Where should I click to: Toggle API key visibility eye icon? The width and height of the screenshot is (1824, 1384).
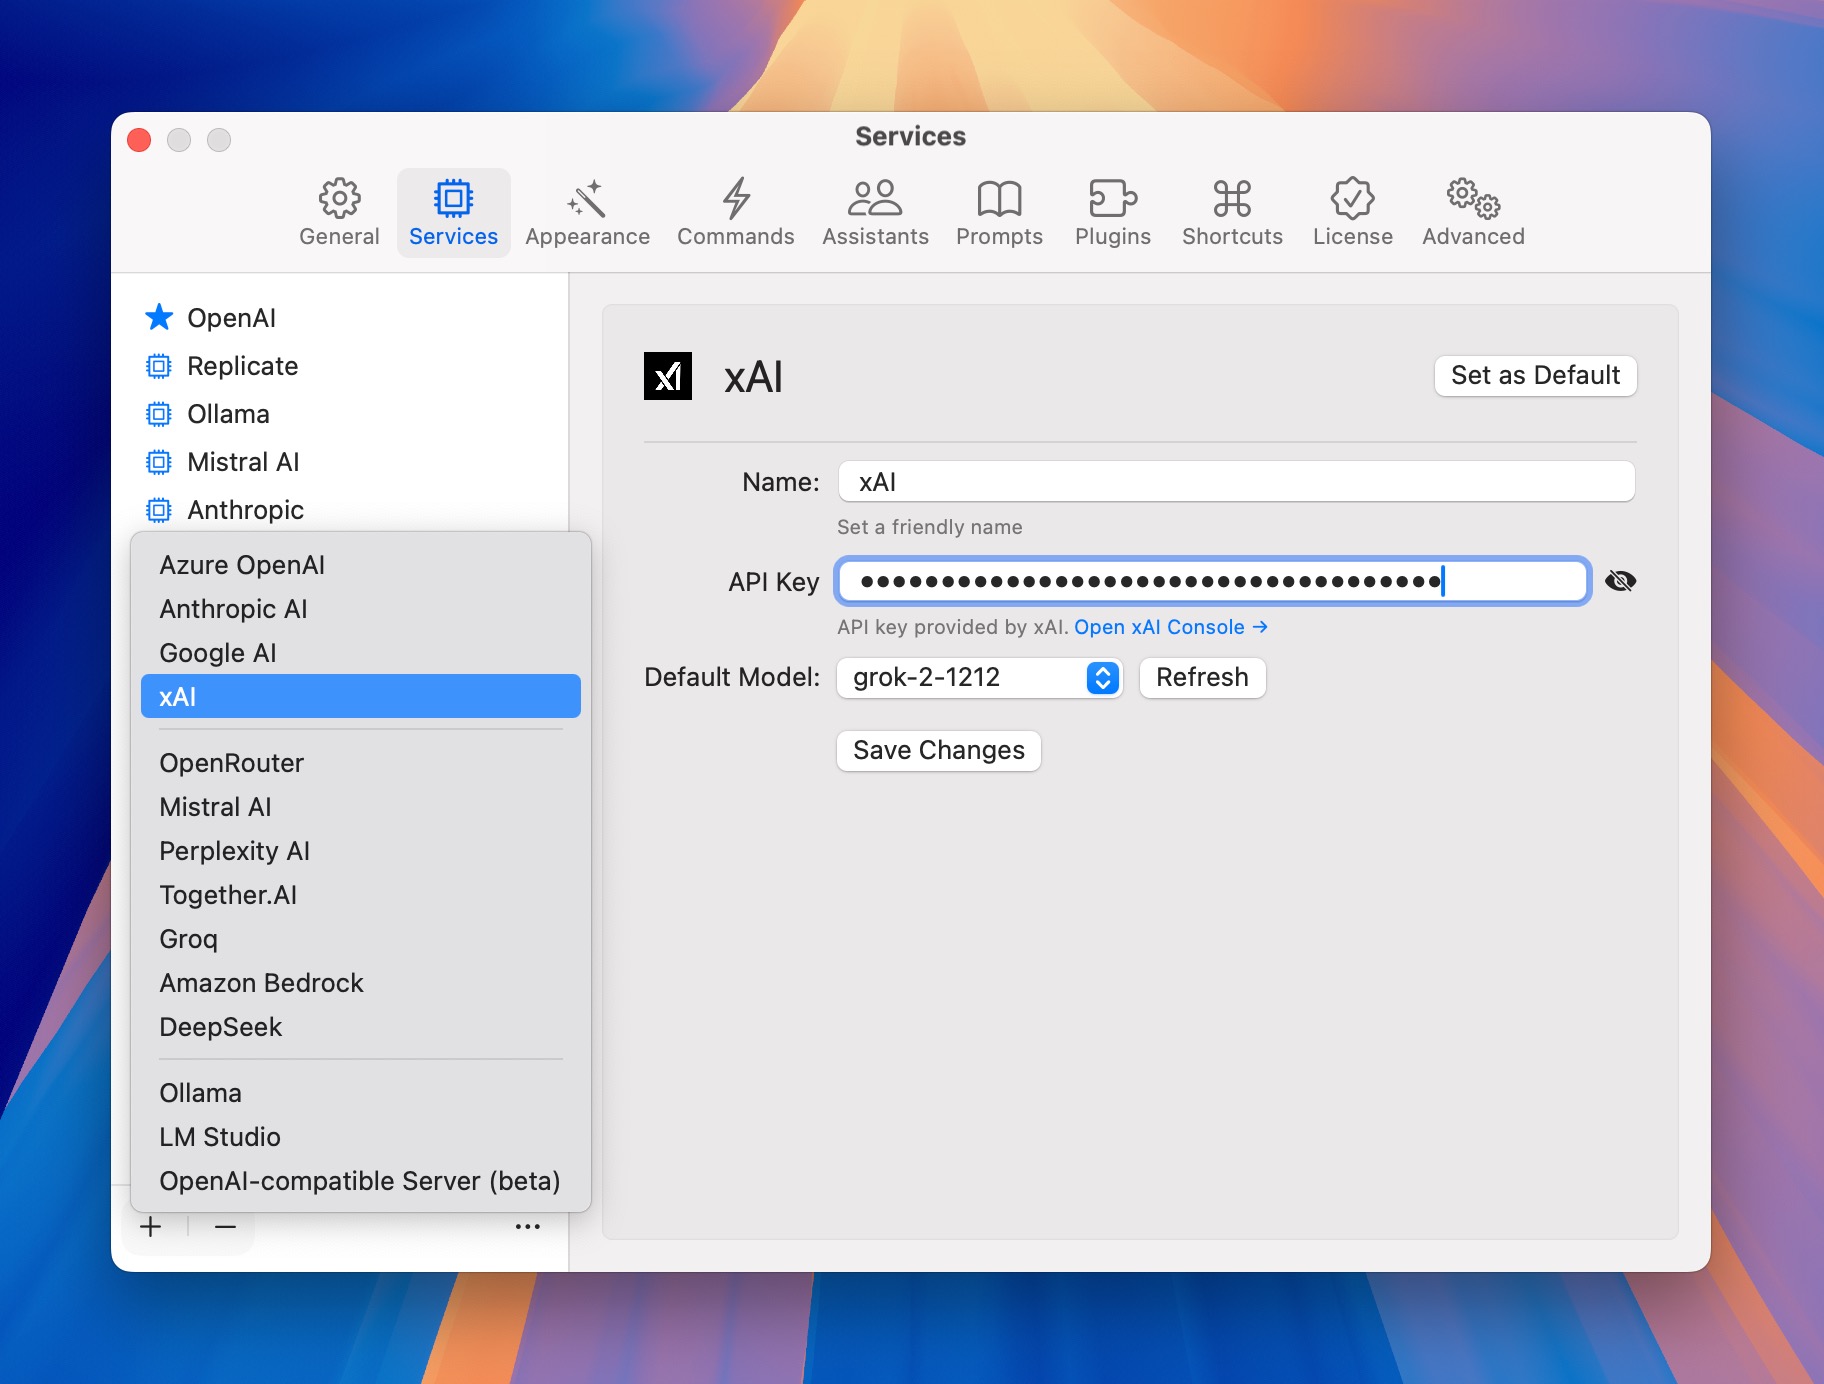point(1620,581)
